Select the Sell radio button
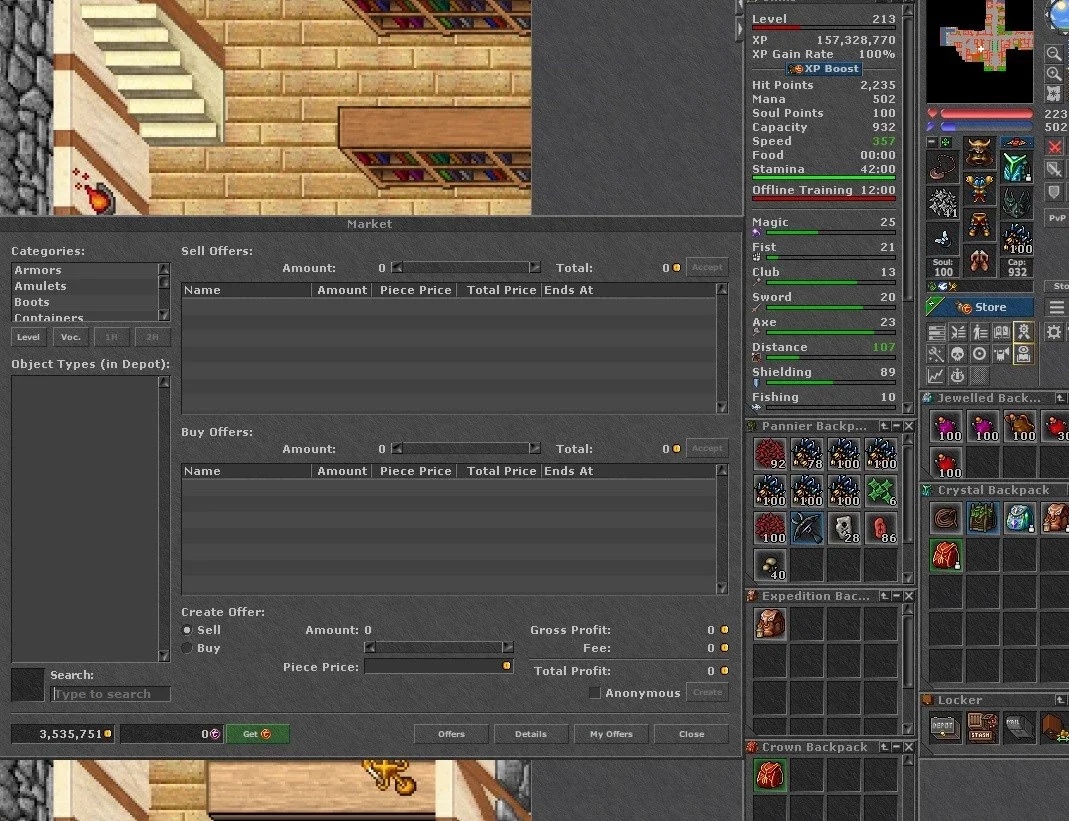 pos(187,630)
